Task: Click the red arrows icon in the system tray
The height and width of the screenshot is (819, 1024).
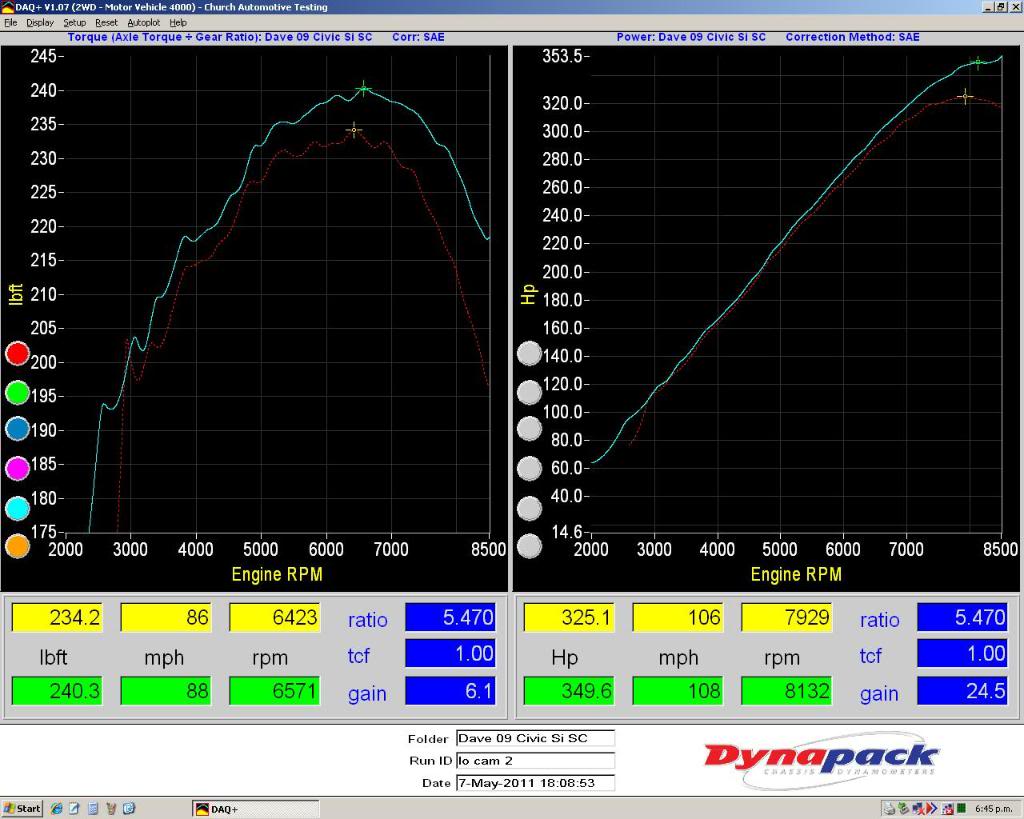Action: tap(930, 808)
